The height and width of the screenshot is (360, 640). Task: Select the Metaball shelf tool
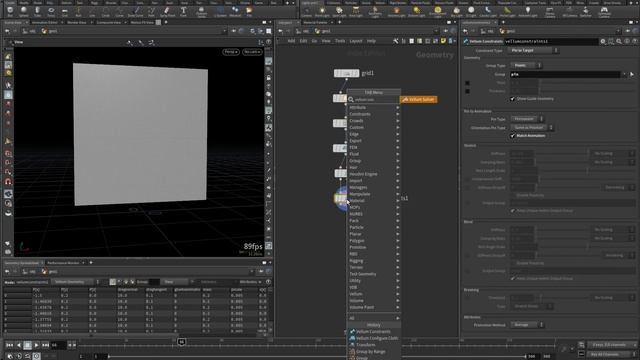[235, 11]
